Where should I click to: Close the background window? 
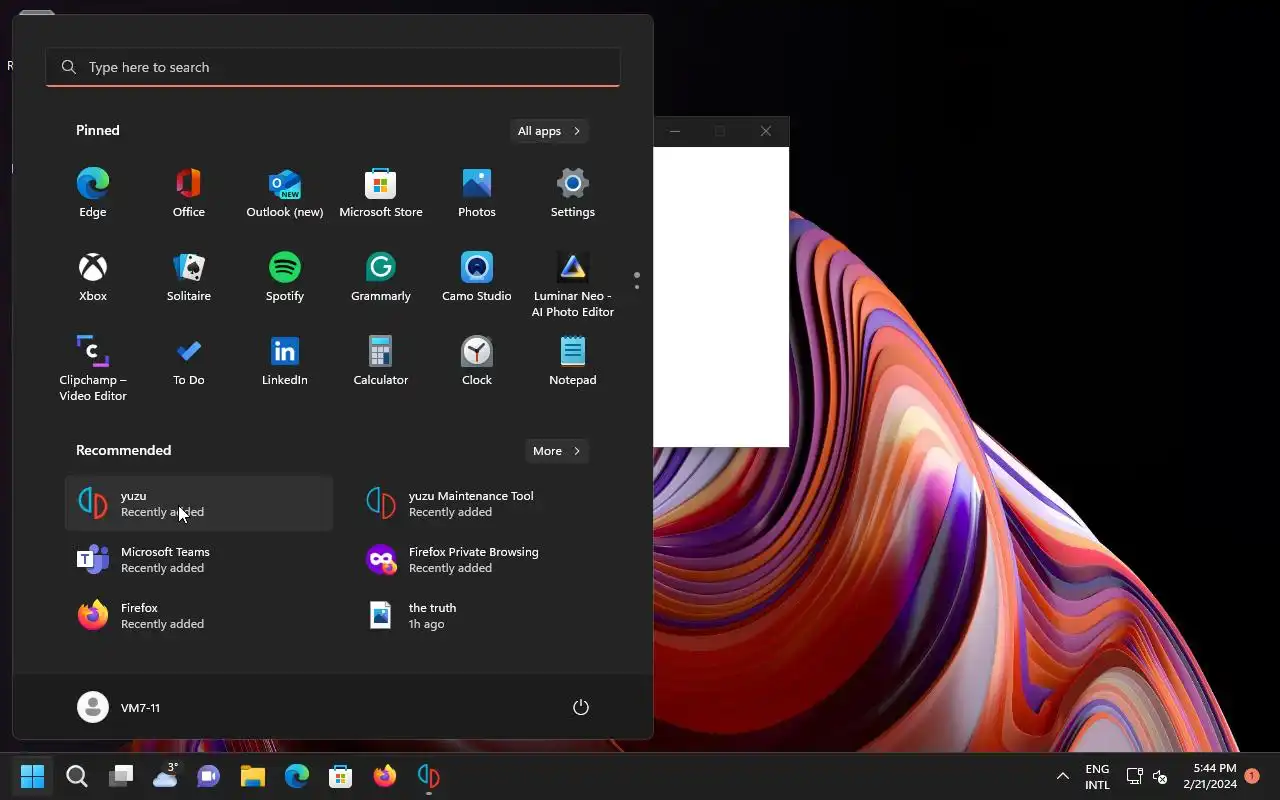pyautogui.click(x=766, y=131)
